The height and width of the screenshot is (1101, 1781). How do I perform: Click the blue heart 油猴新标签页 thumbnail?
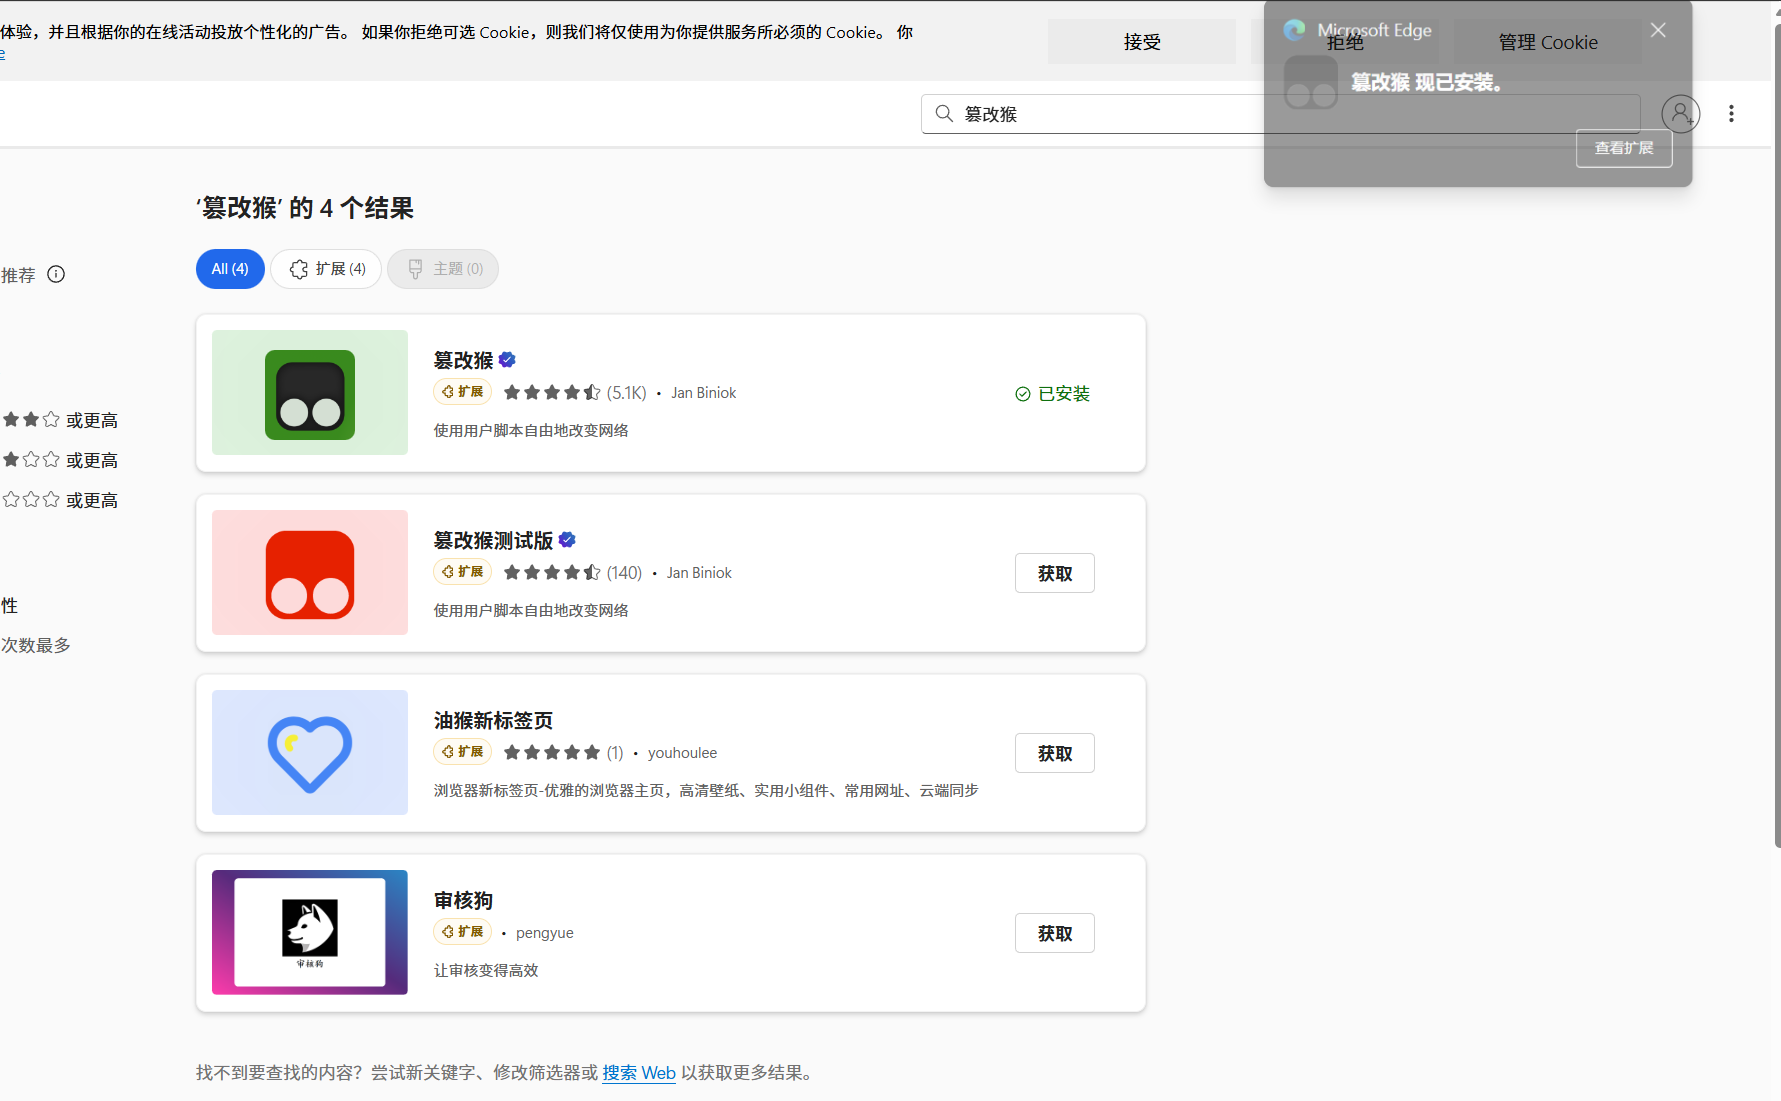(310, 753)
